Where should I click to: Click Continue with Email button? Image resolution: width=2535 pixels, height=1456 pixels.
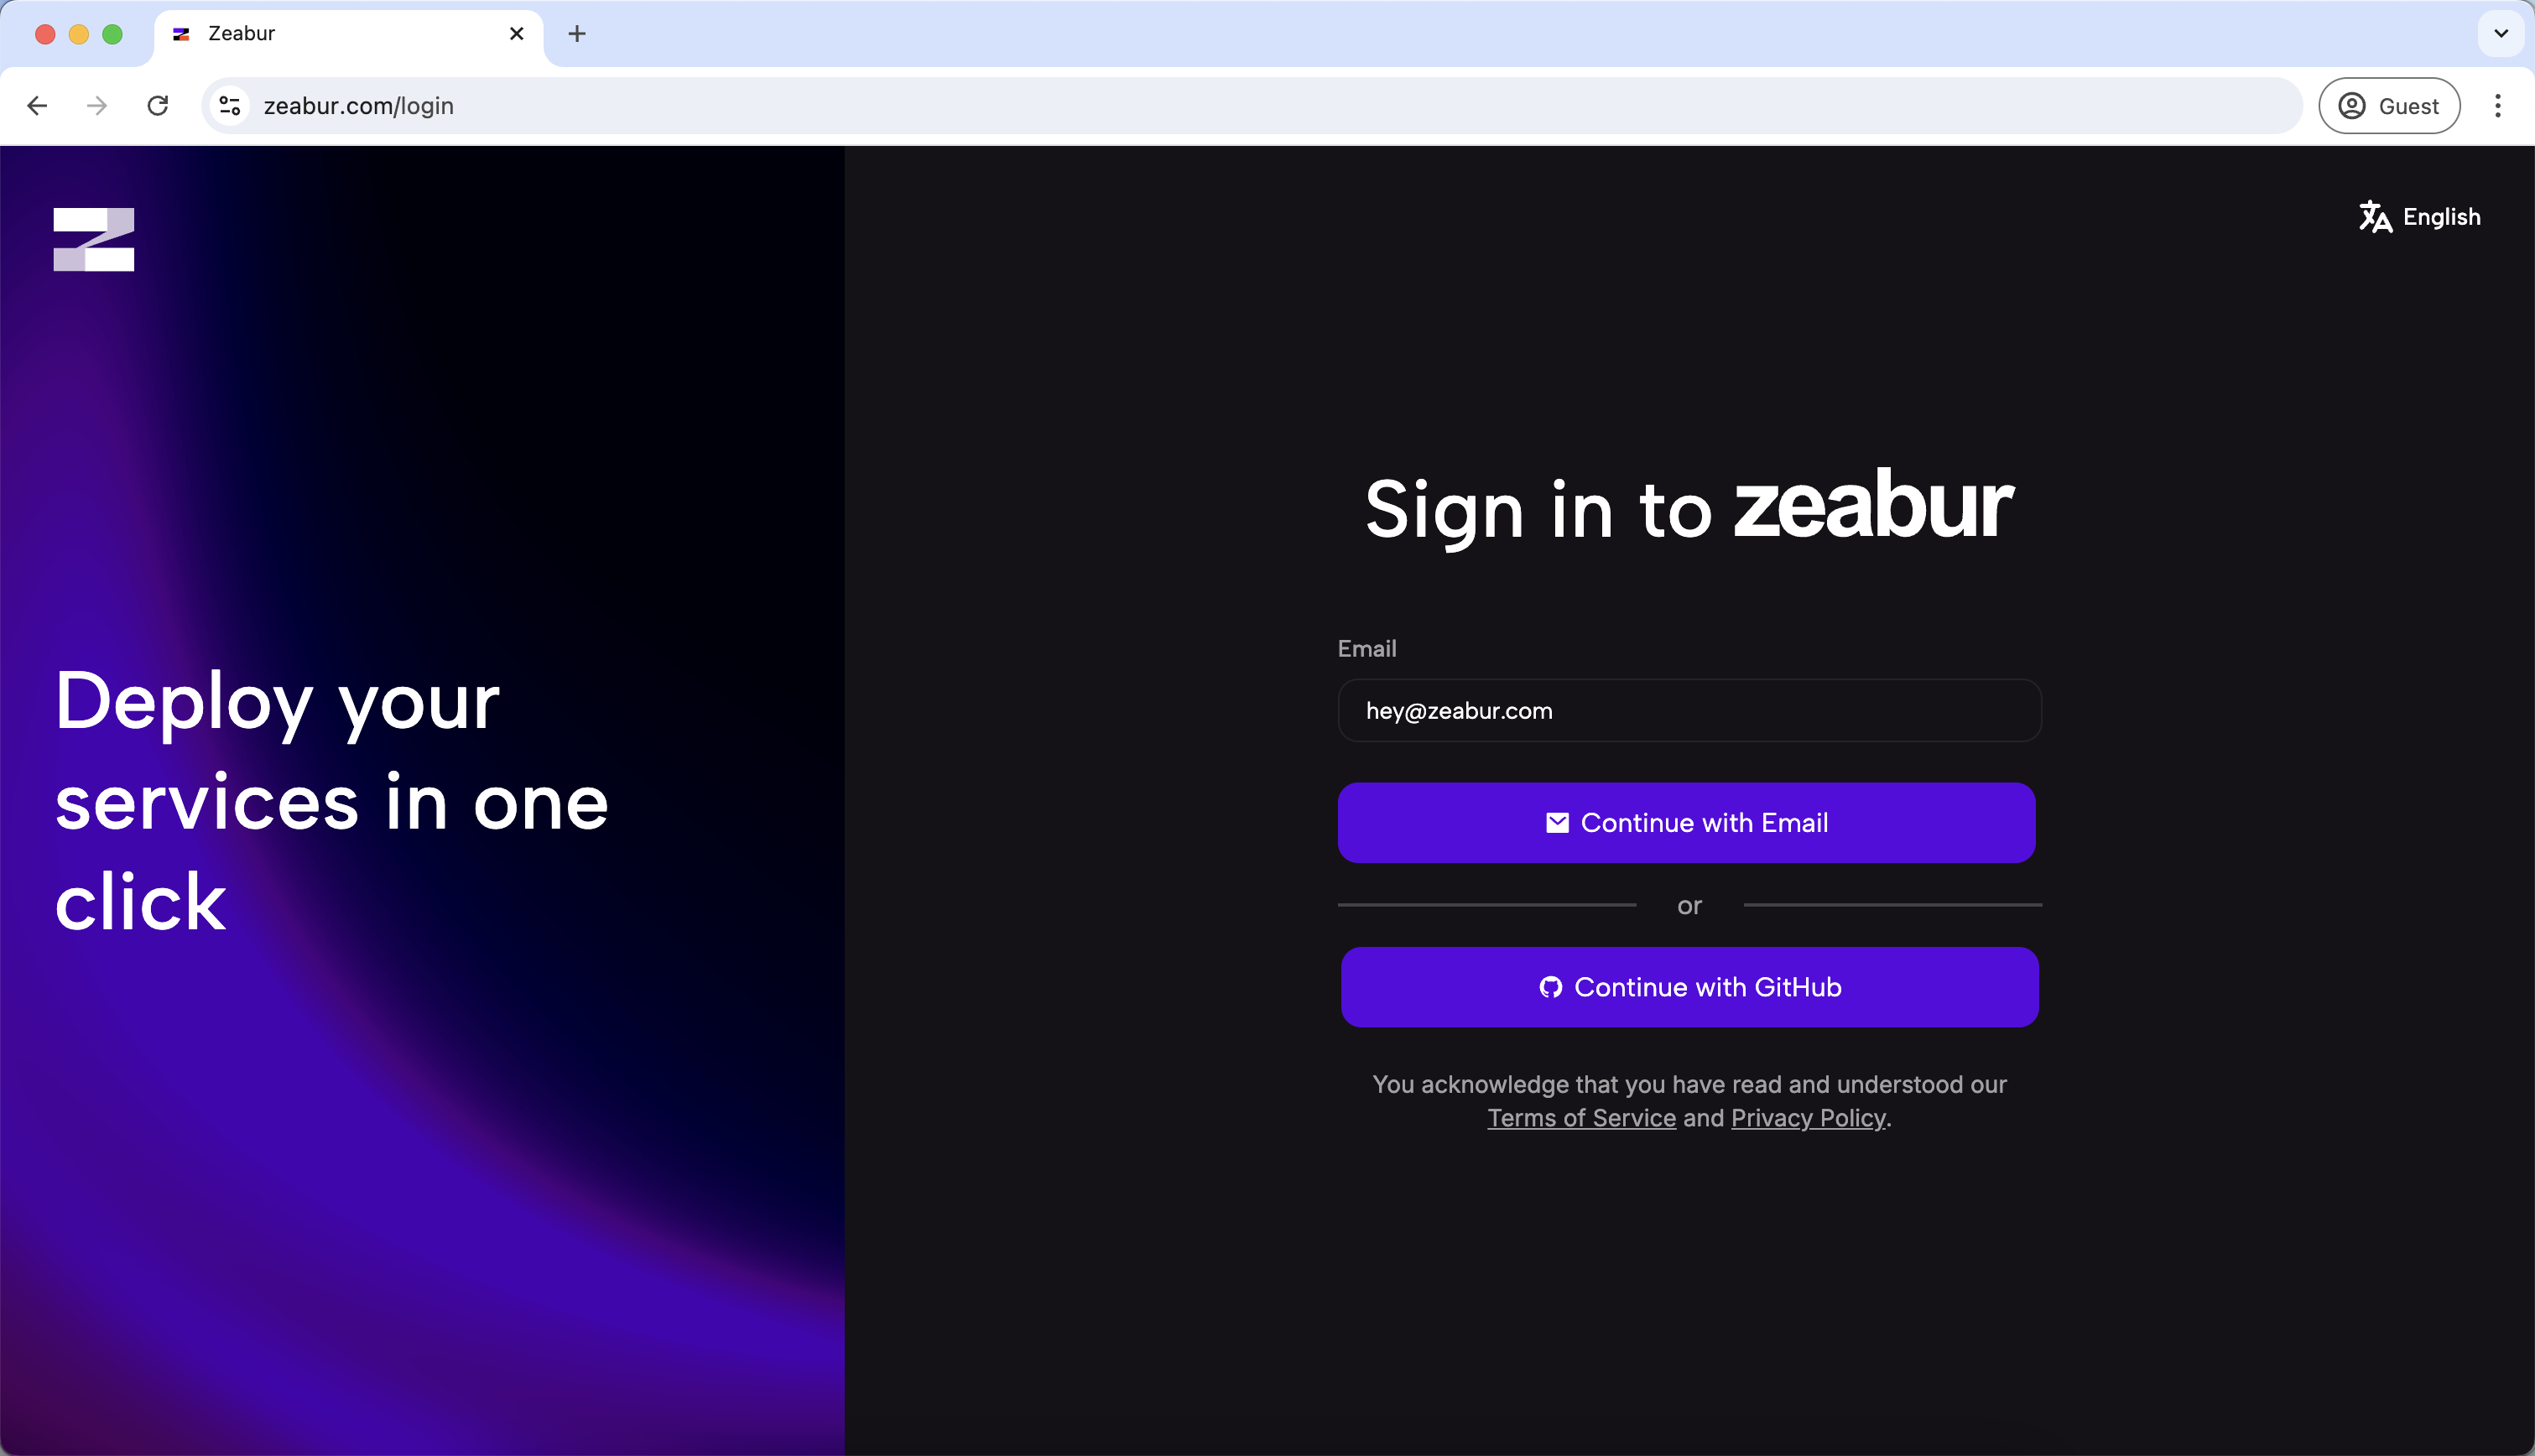(x=1687, y=822)
